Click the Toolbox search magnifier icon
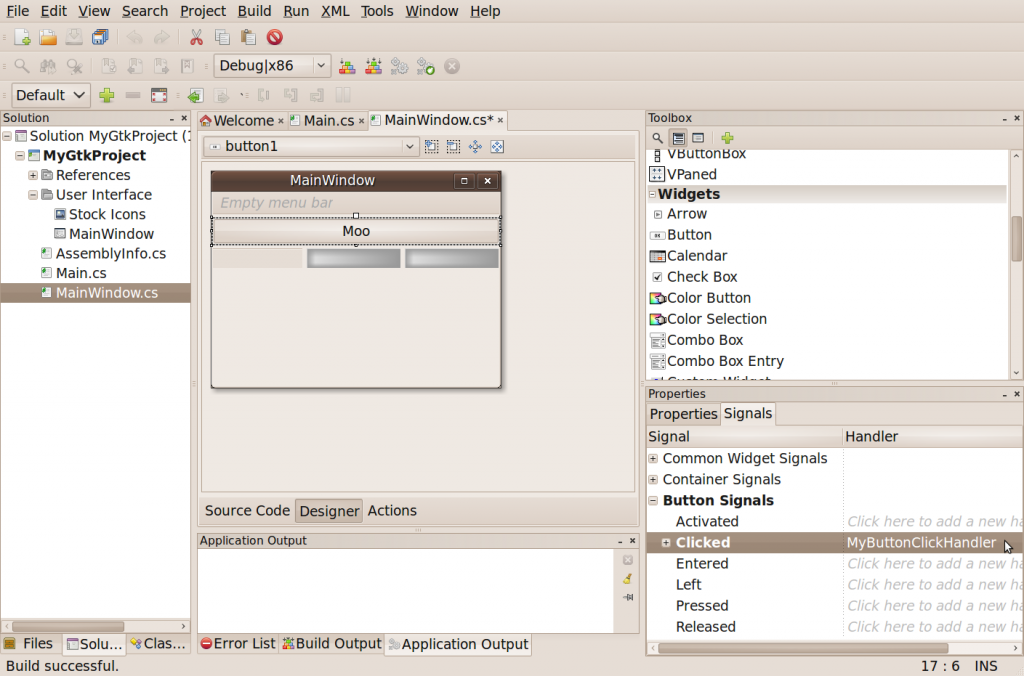This screenshot has width=1024, height=676. tap(658, 138)
